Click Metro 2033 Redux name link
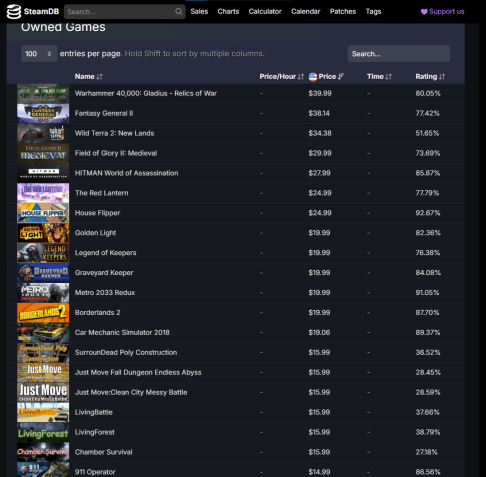Viewport: 486px width, 477px height. [x=105, y=293]
